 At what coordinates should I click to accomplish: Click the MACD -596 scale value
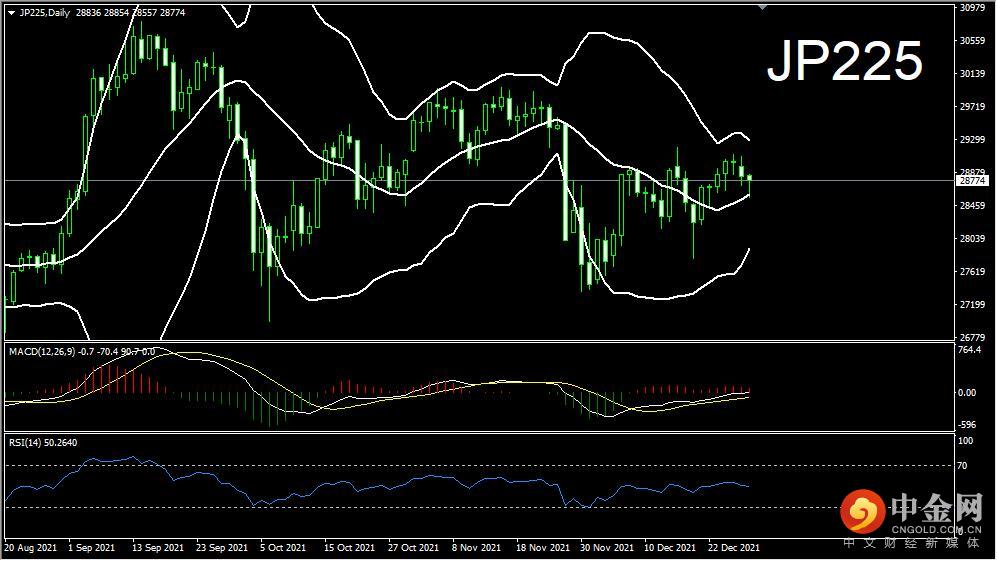point(967,425)
